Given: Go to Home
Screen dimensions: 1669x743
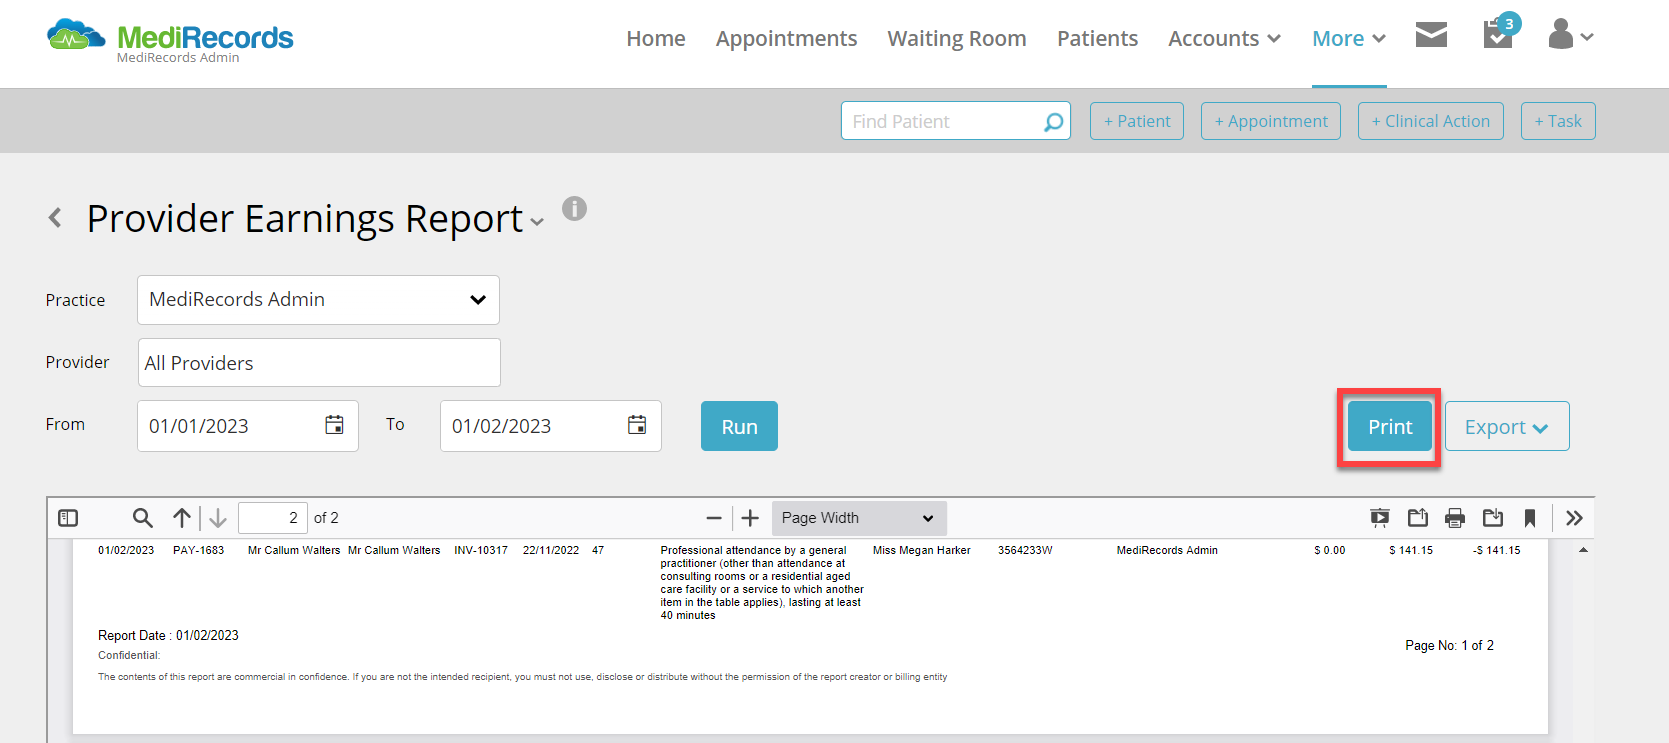Looking at the screenshot, I should click(656, 38).
